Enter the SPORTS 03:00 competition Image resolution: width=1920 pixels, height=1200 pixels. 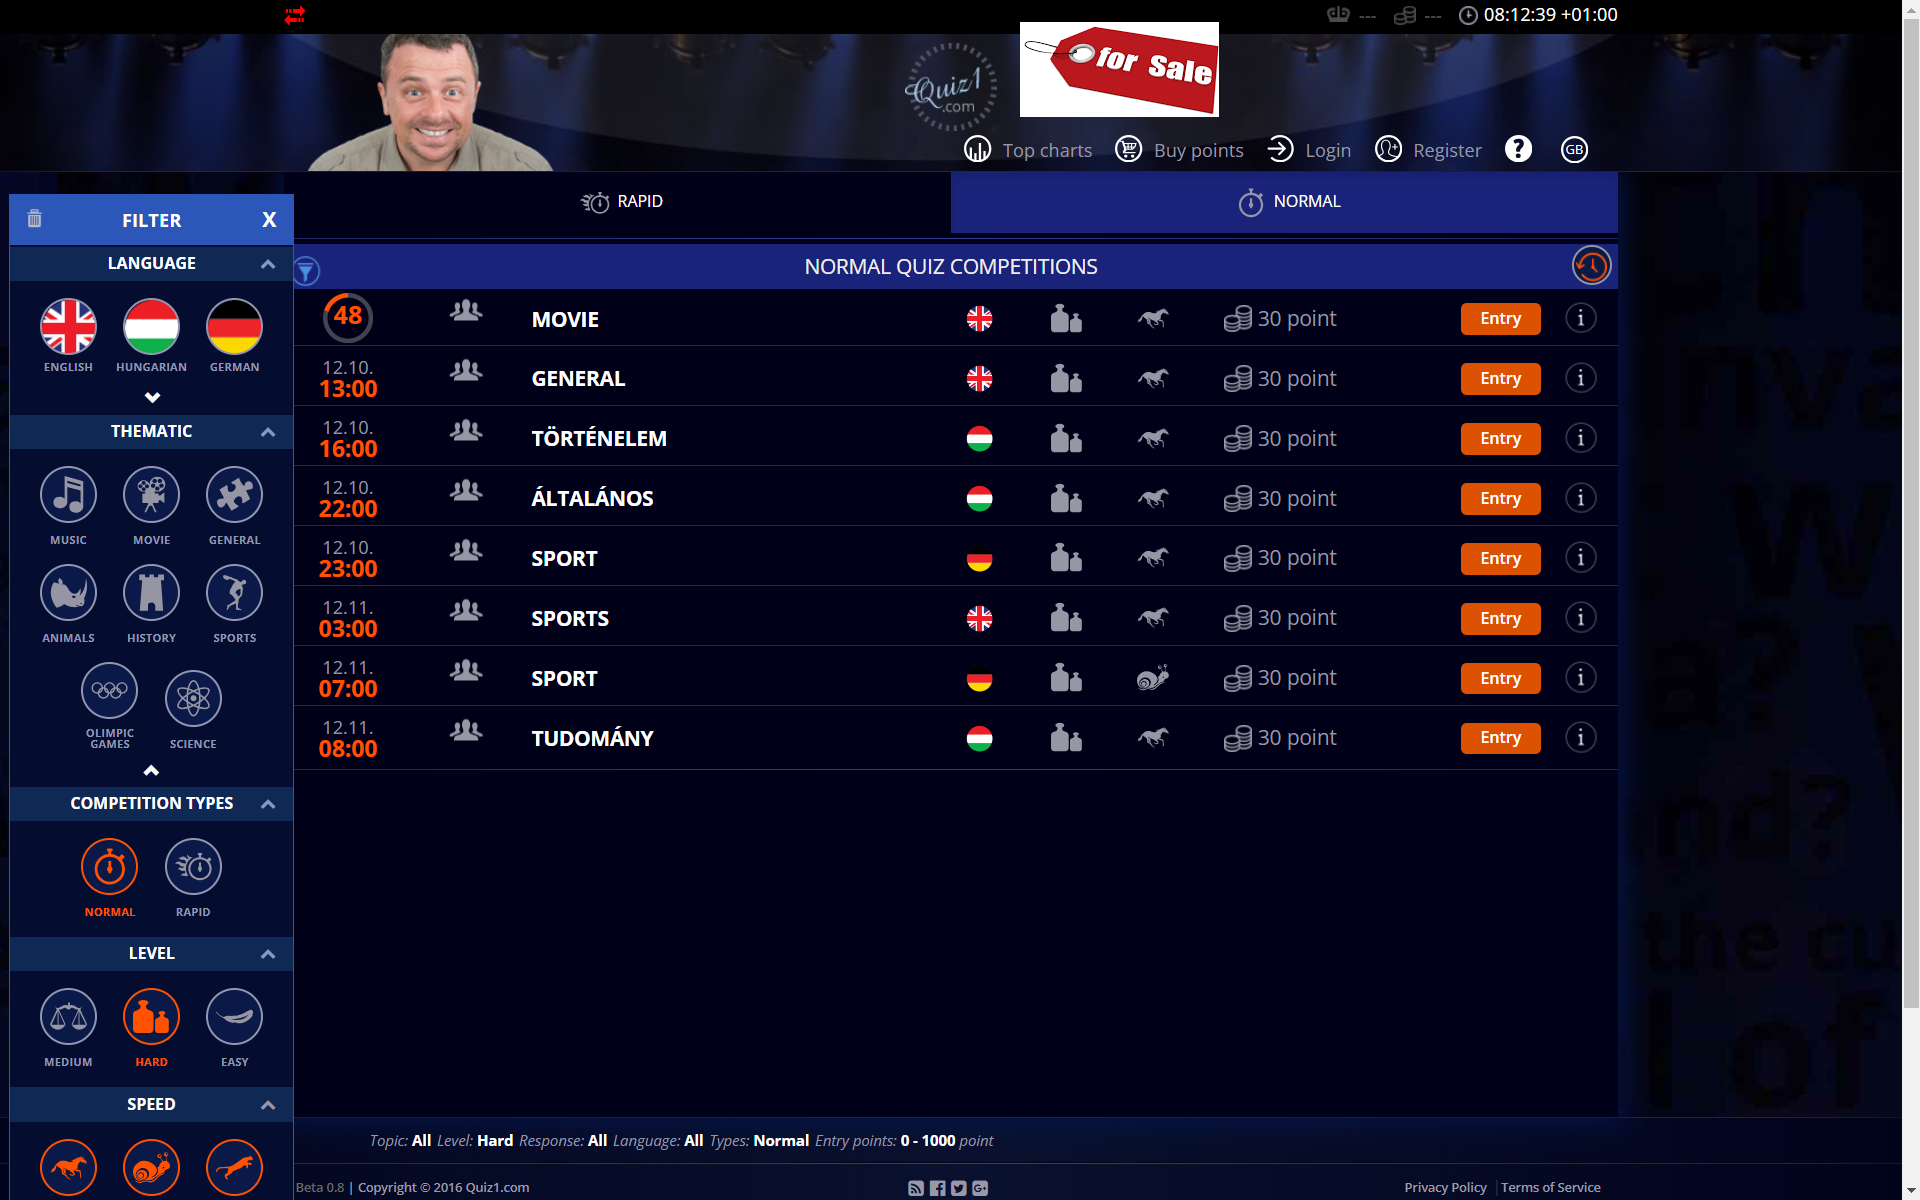pyautogui.click(x=1500, y=619)
